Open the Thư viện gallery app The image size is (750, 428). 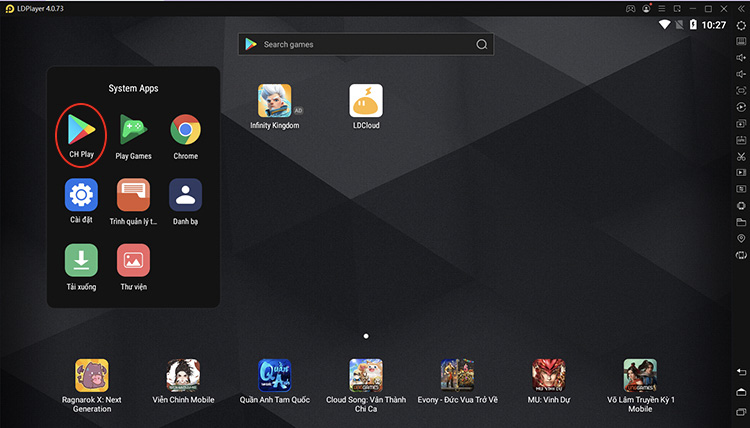pos(133,260)
